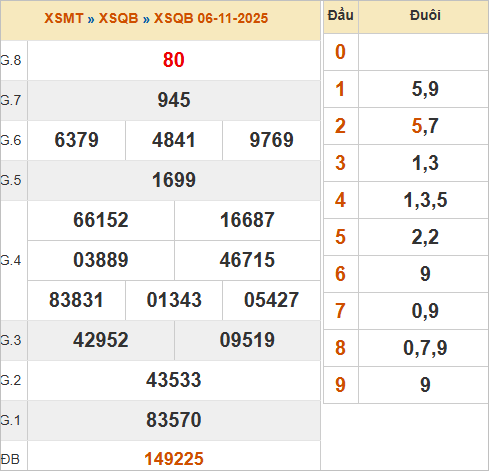
Task: Open the XSQB breadcrumb link
Action: coord(118,18)
